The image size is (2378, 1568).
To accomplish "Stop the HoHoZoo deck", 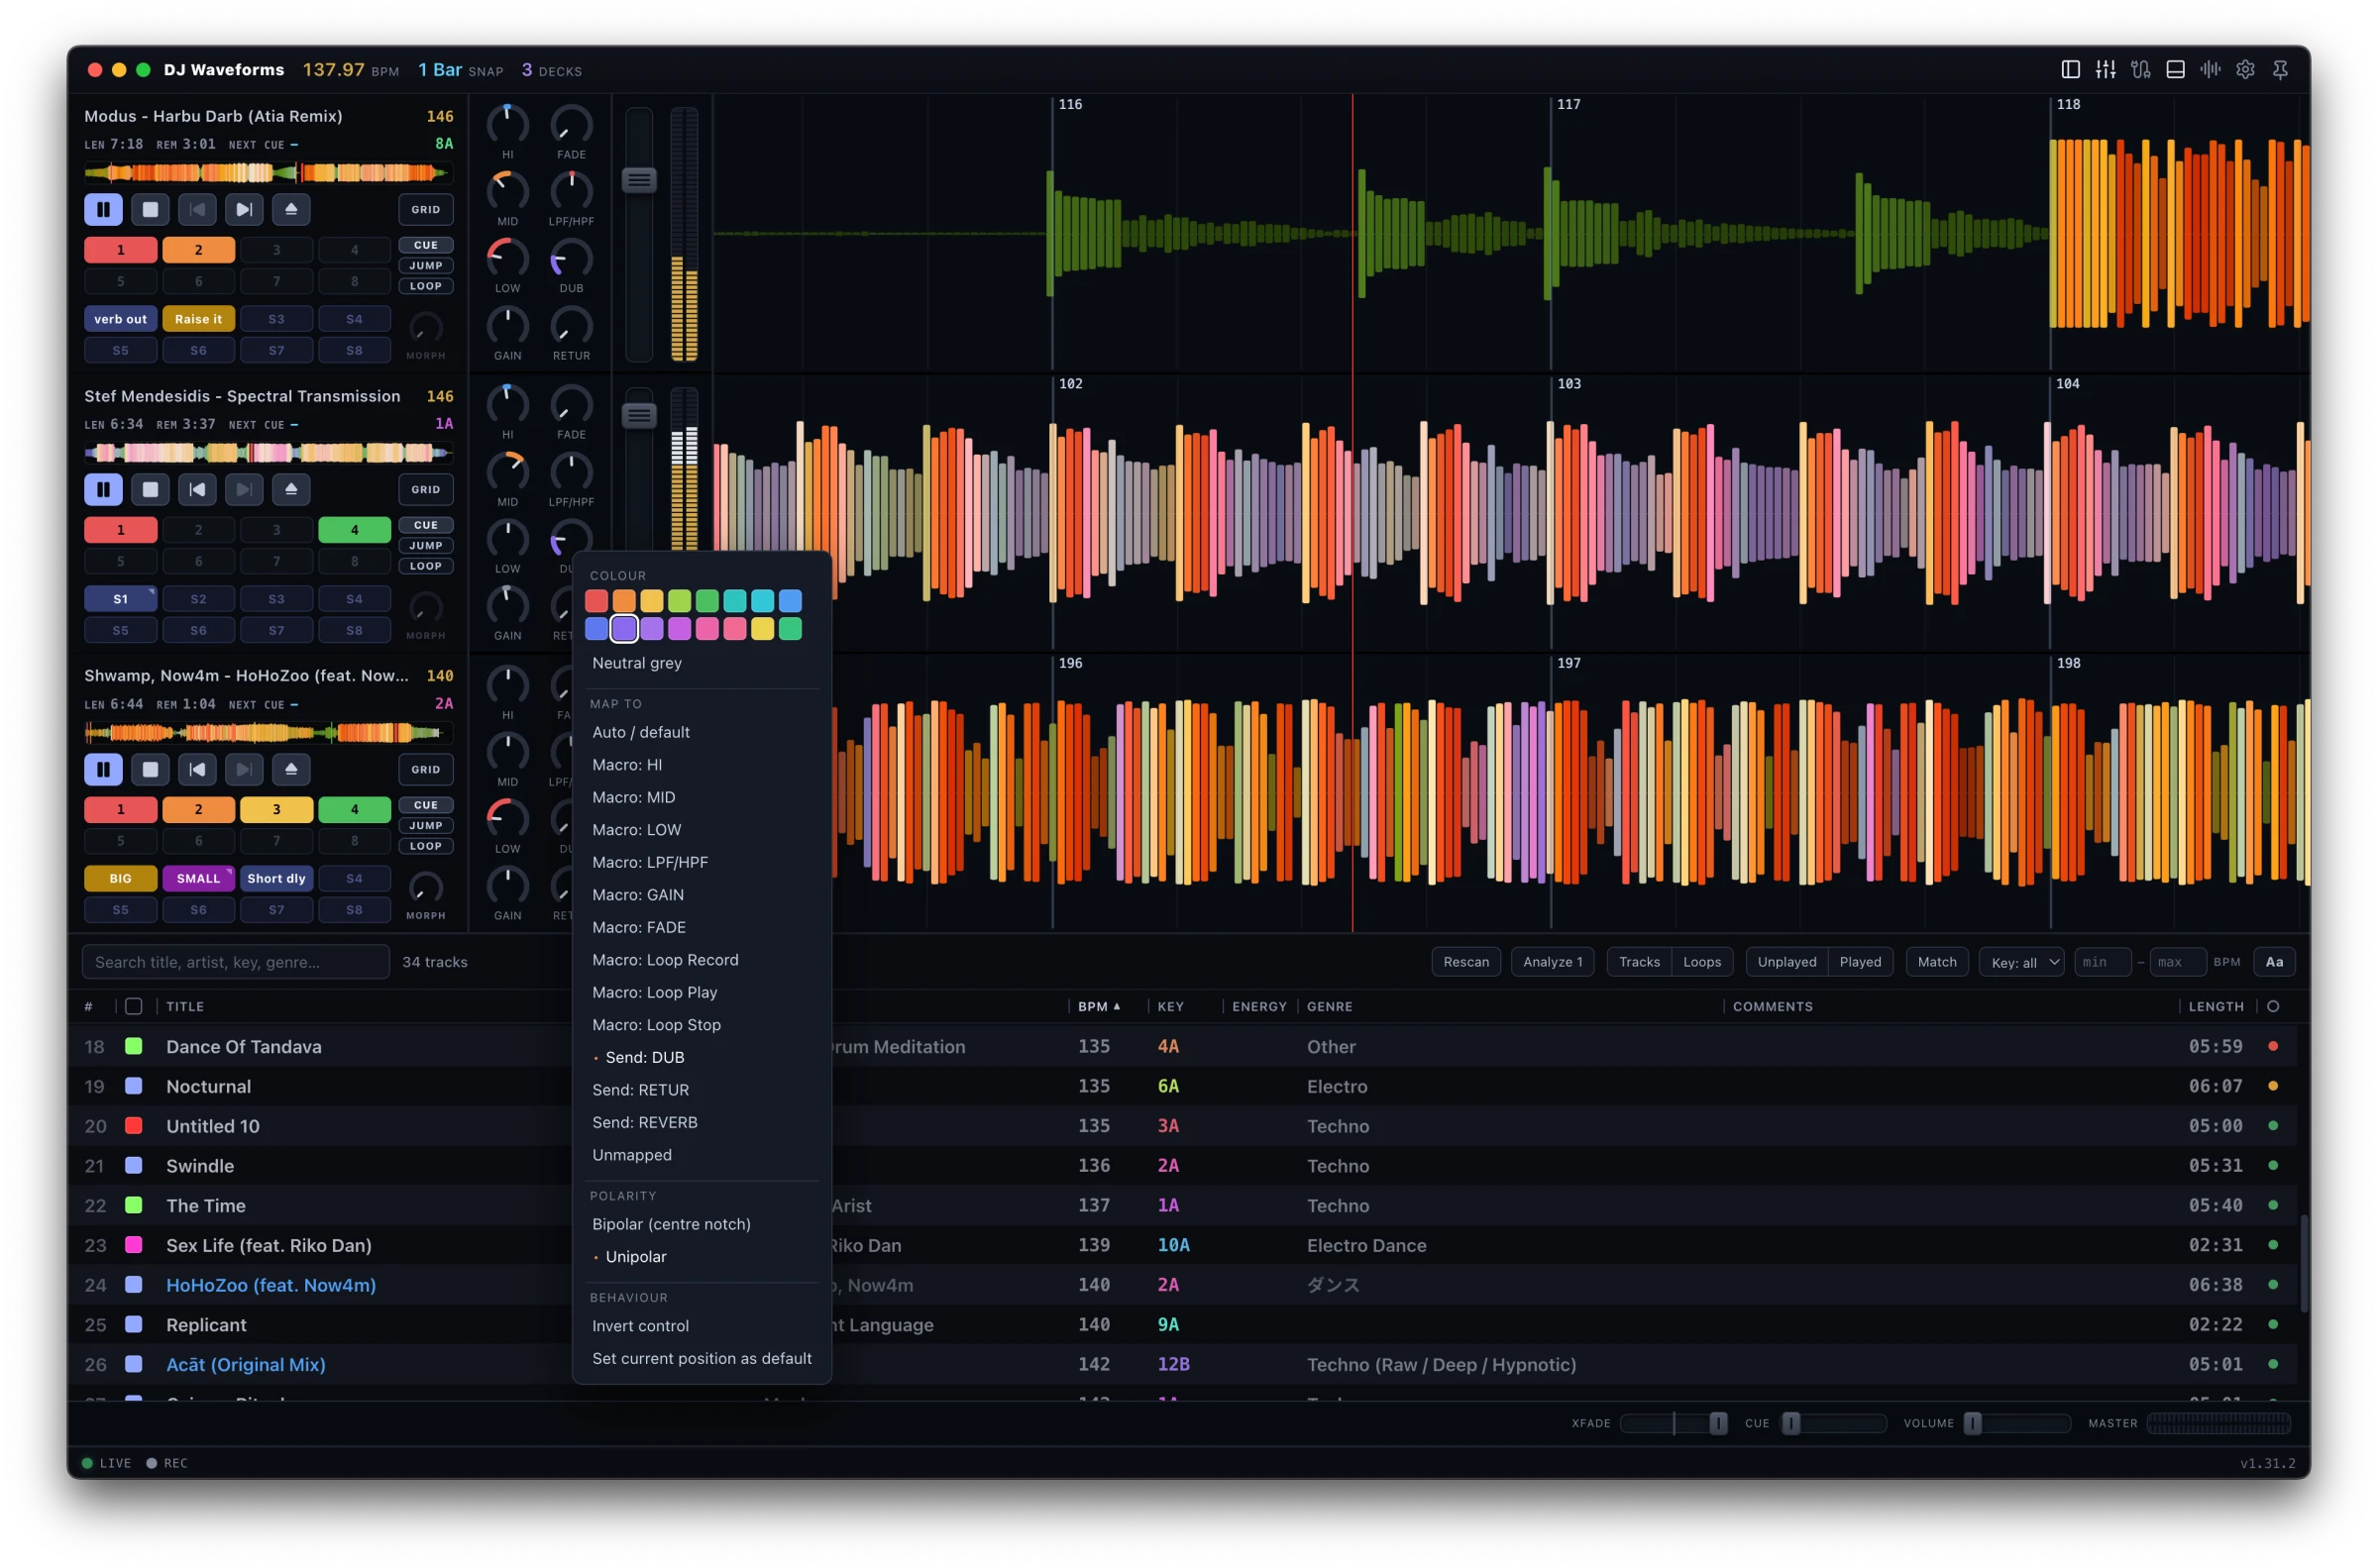I will pos(150,769).
